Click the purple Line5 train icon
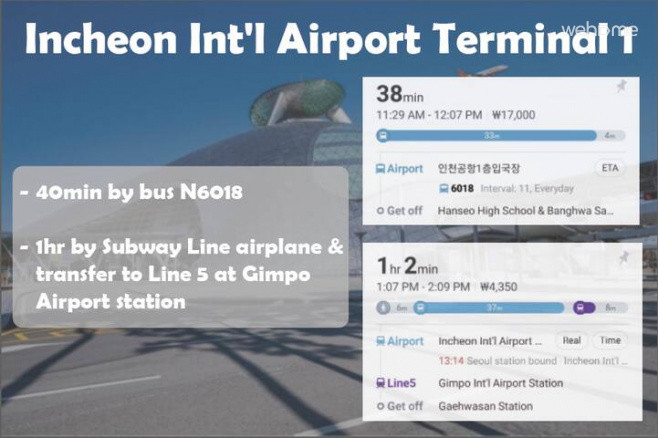The width and height of the screenshot is (658, 438). [380, 382]
